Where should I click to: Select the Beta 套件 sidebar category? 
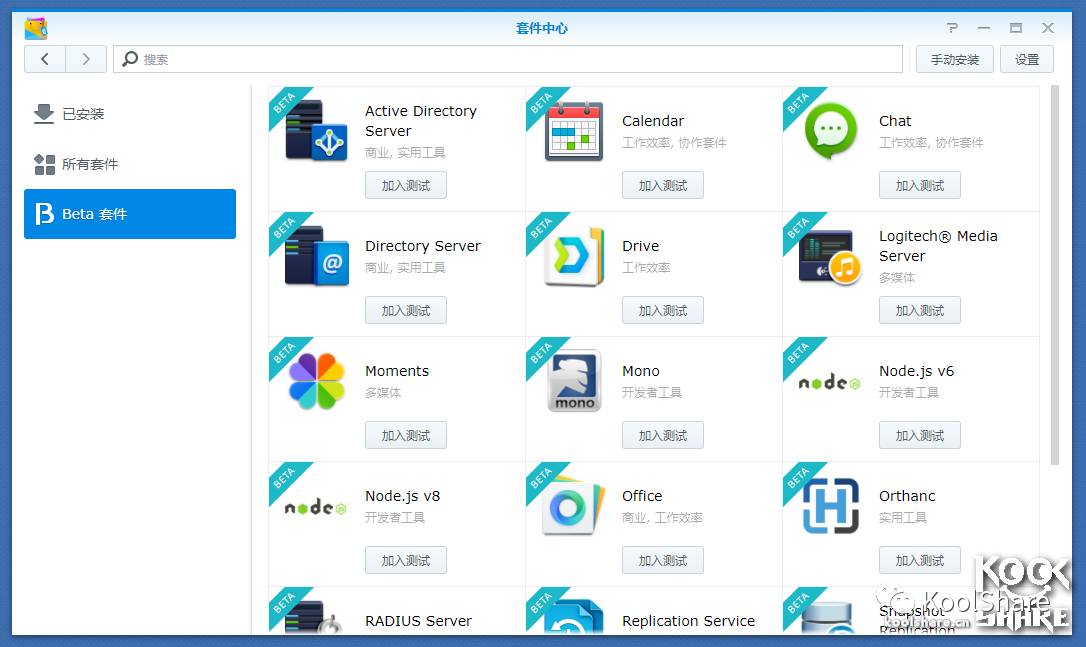click(x=130, y=214)
